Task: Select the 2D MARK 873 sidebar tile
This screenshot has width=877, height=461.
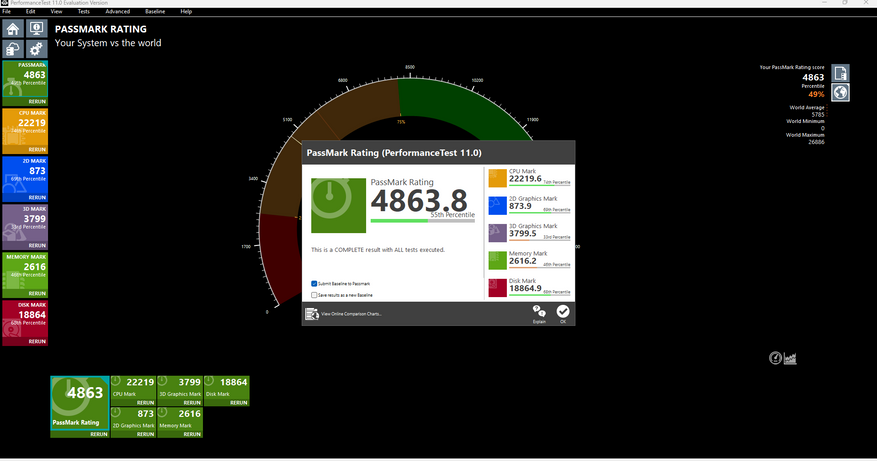Action: coord(25,176)
